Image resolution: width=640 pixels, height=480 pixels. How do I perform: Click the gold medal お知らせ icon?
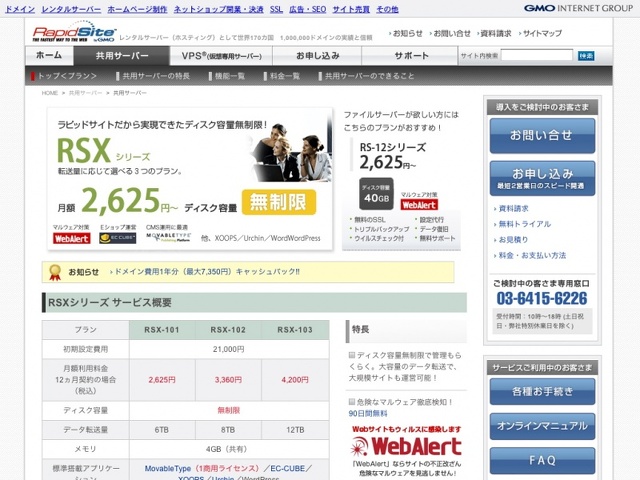tap(57, 271)
